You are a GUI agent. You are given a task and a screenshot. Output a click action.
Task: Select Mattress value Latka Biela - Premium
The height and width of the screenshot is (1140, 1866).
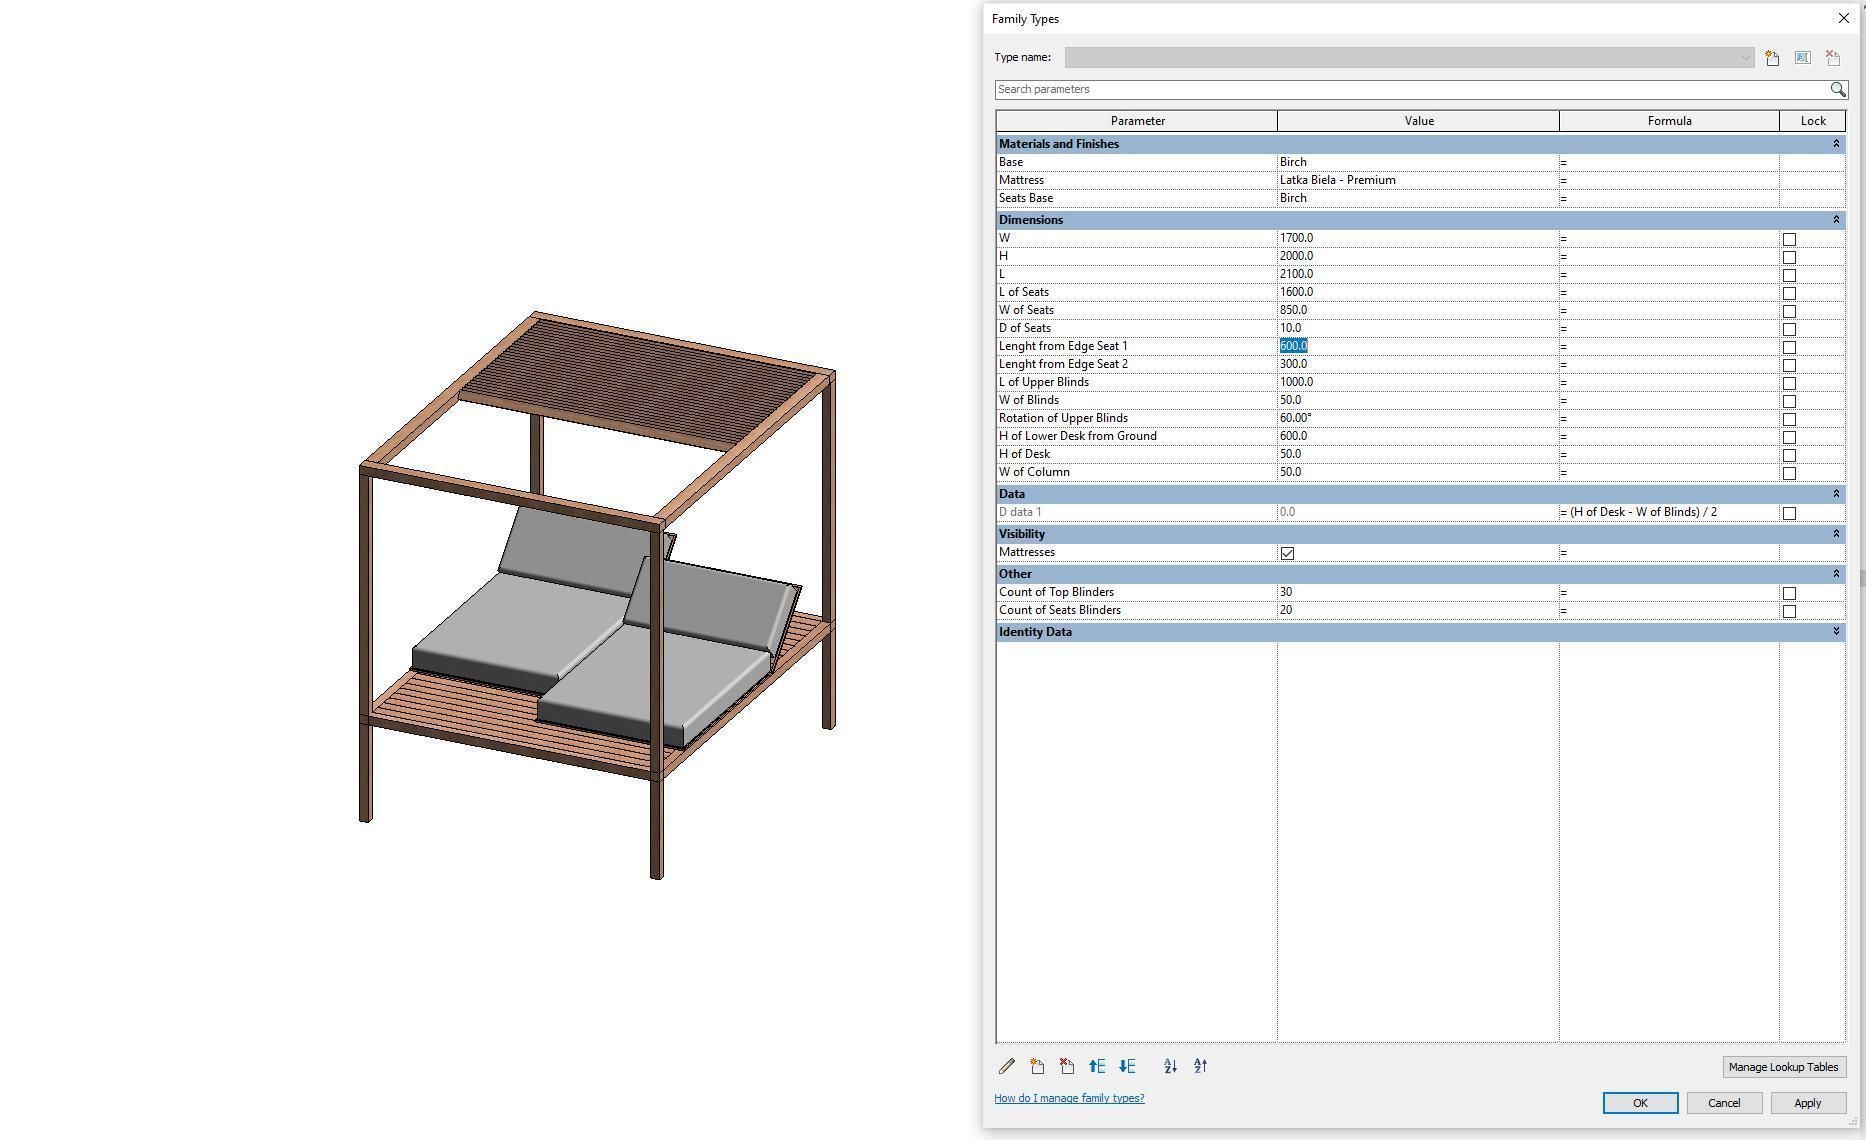[1418, 180]
